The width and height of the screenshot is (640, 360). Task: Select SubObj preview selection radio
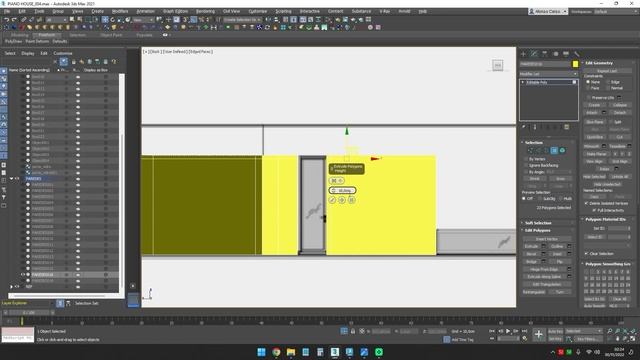[x=540, y=198]
